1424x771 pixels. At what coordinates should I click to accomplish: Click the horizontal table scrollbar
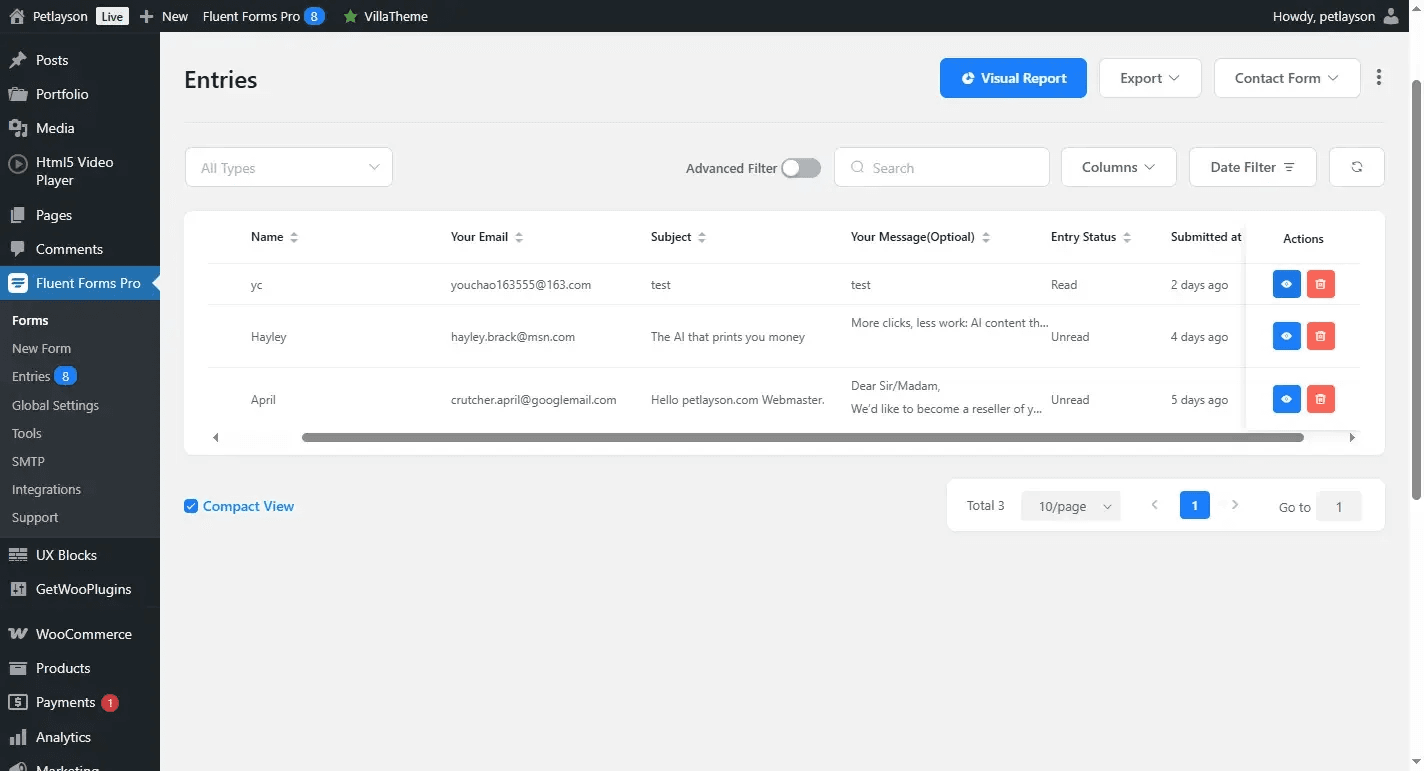click(802, 437)
